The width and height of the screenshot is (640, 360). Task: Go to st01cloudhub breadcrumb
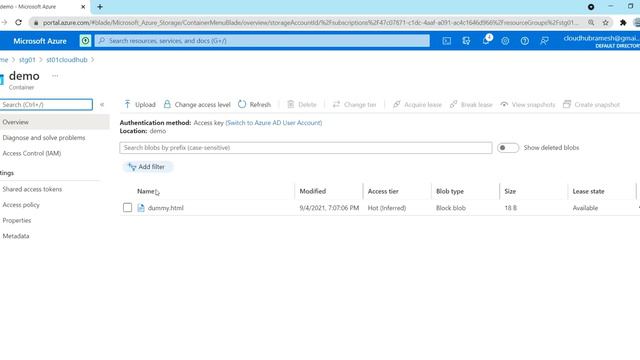(x=67, y=60)
